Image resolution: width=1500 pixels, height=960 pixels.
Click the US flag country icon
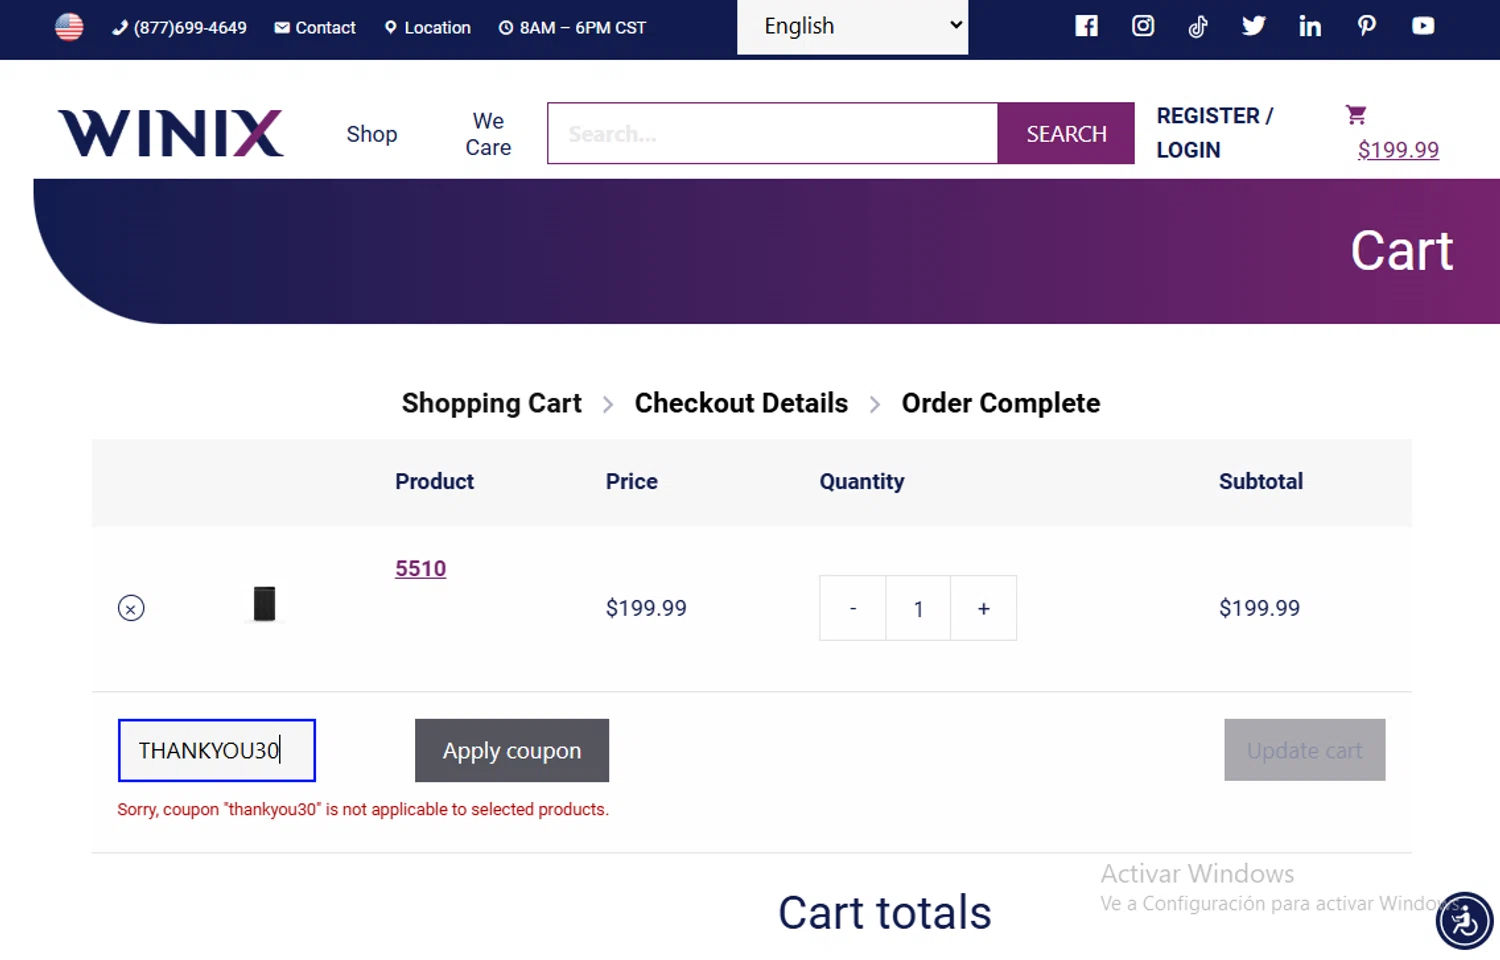[x=69, y=27]
